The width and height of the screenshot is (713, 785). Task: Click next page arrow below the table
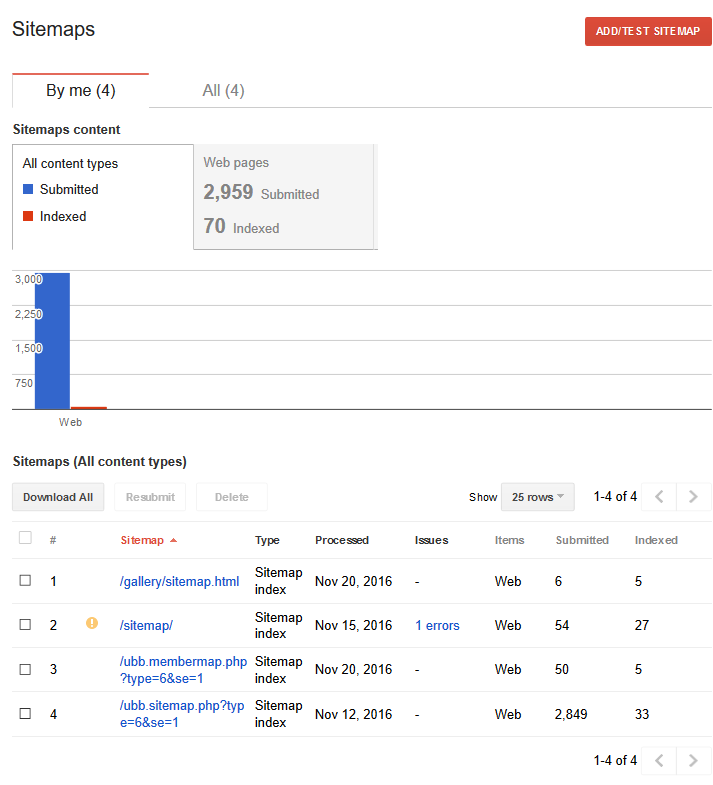693,760
